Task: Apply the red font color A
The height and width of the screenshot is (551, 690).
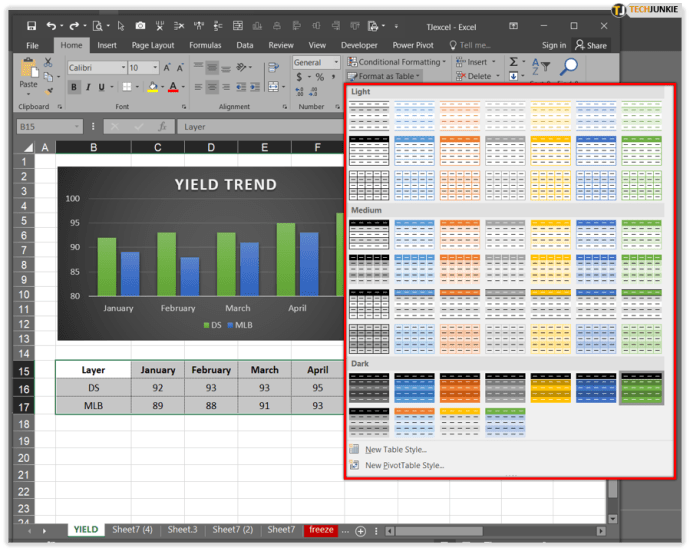Action: pos(173,87)
